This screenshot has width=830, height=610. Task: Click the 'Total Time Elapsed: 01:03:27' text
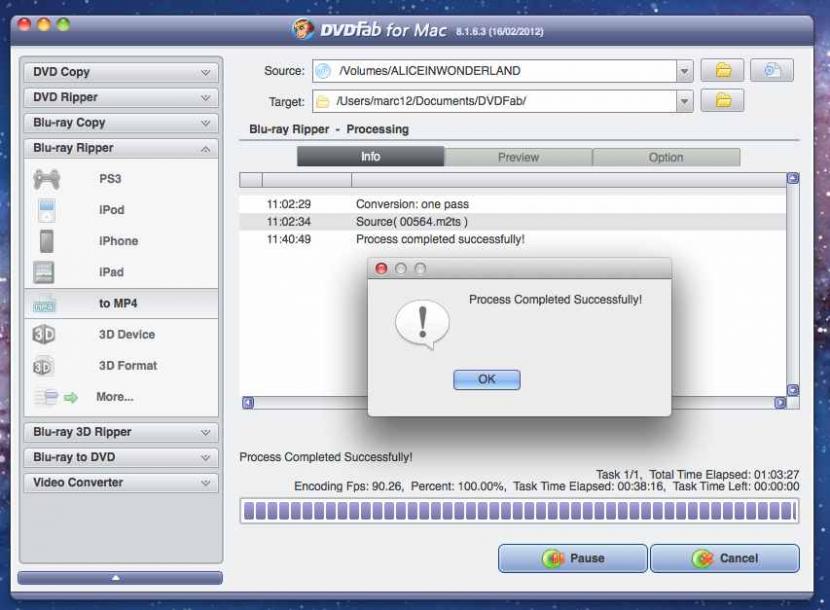[724, 474]
